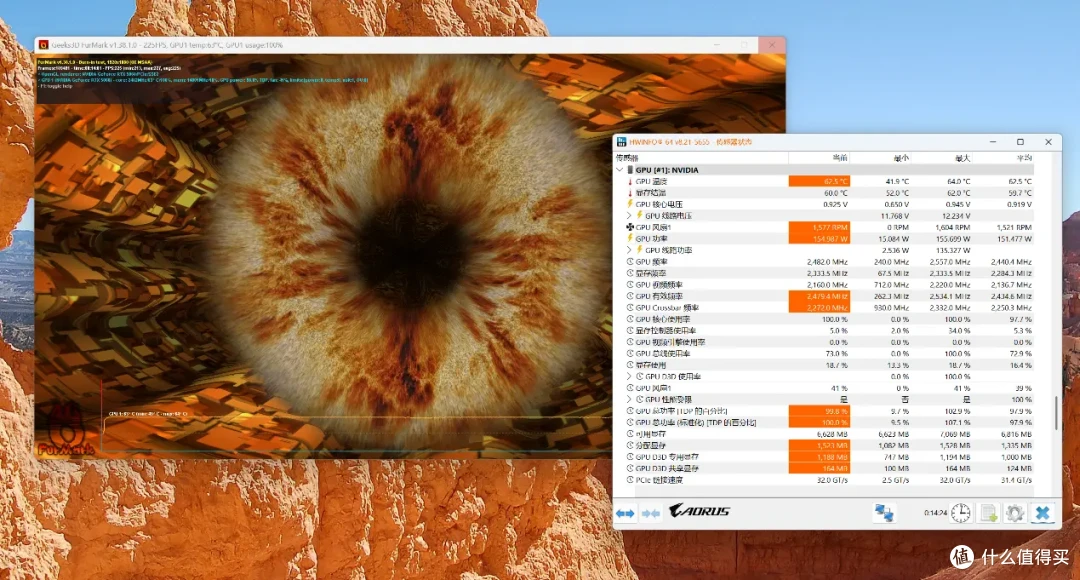This screenshot has height=580, width=1080.
Task: Minimize the HWiNFO sensor window
Action: (x=993, y=142)
